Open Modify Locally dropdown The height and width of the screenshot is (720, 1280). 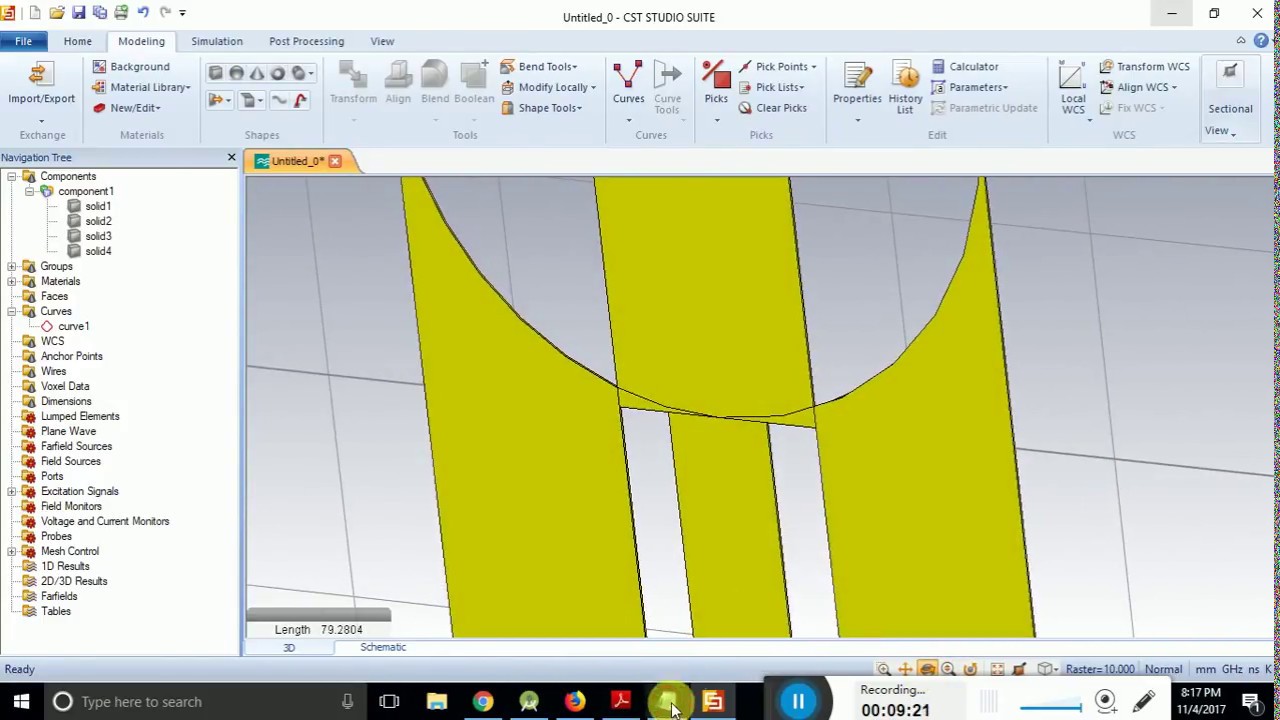click(548, 88)
